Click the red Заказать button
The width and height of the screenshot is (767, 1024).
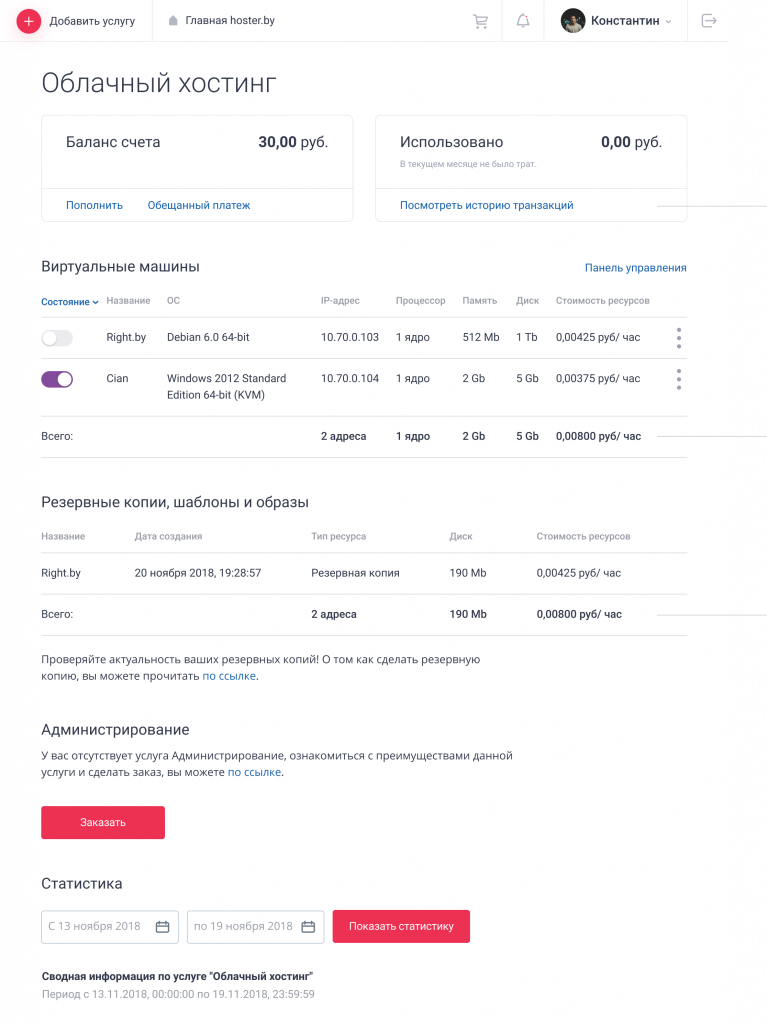[x=103, y=822]
